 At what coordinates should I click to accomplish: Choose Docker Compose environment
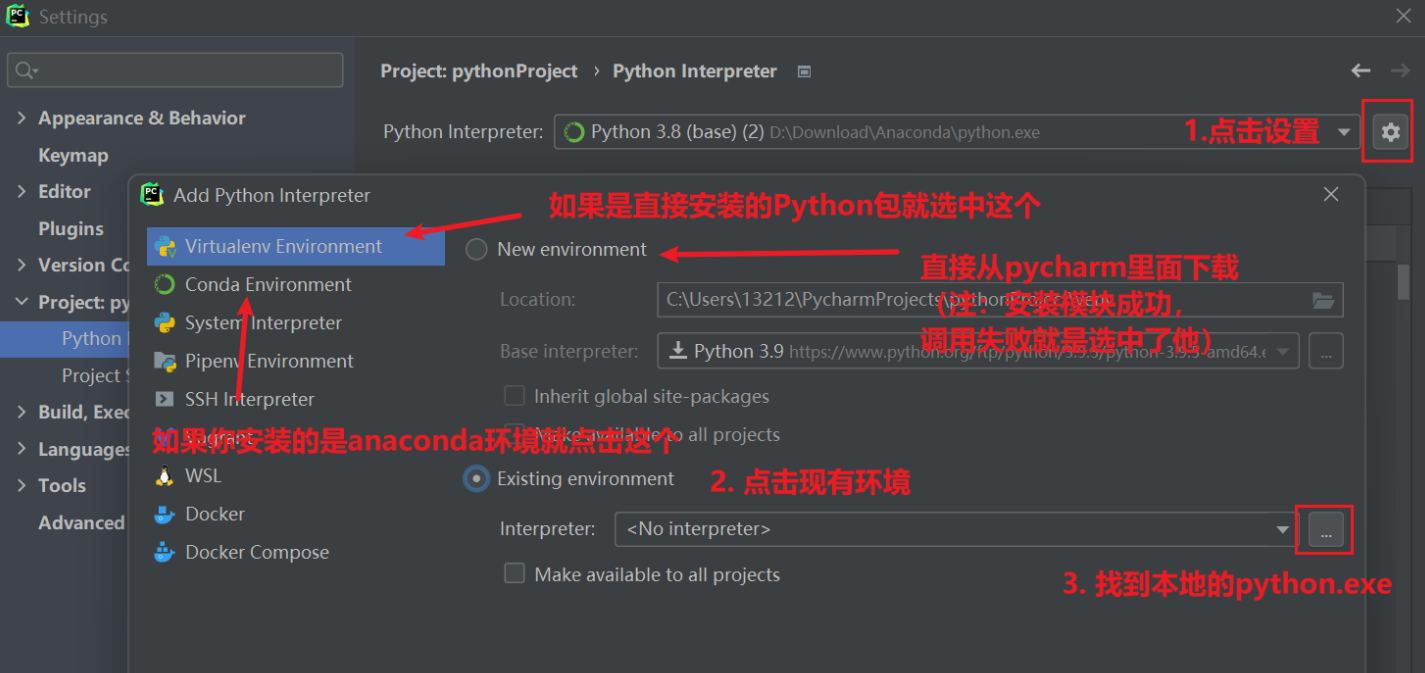click(x=241, y=551)
